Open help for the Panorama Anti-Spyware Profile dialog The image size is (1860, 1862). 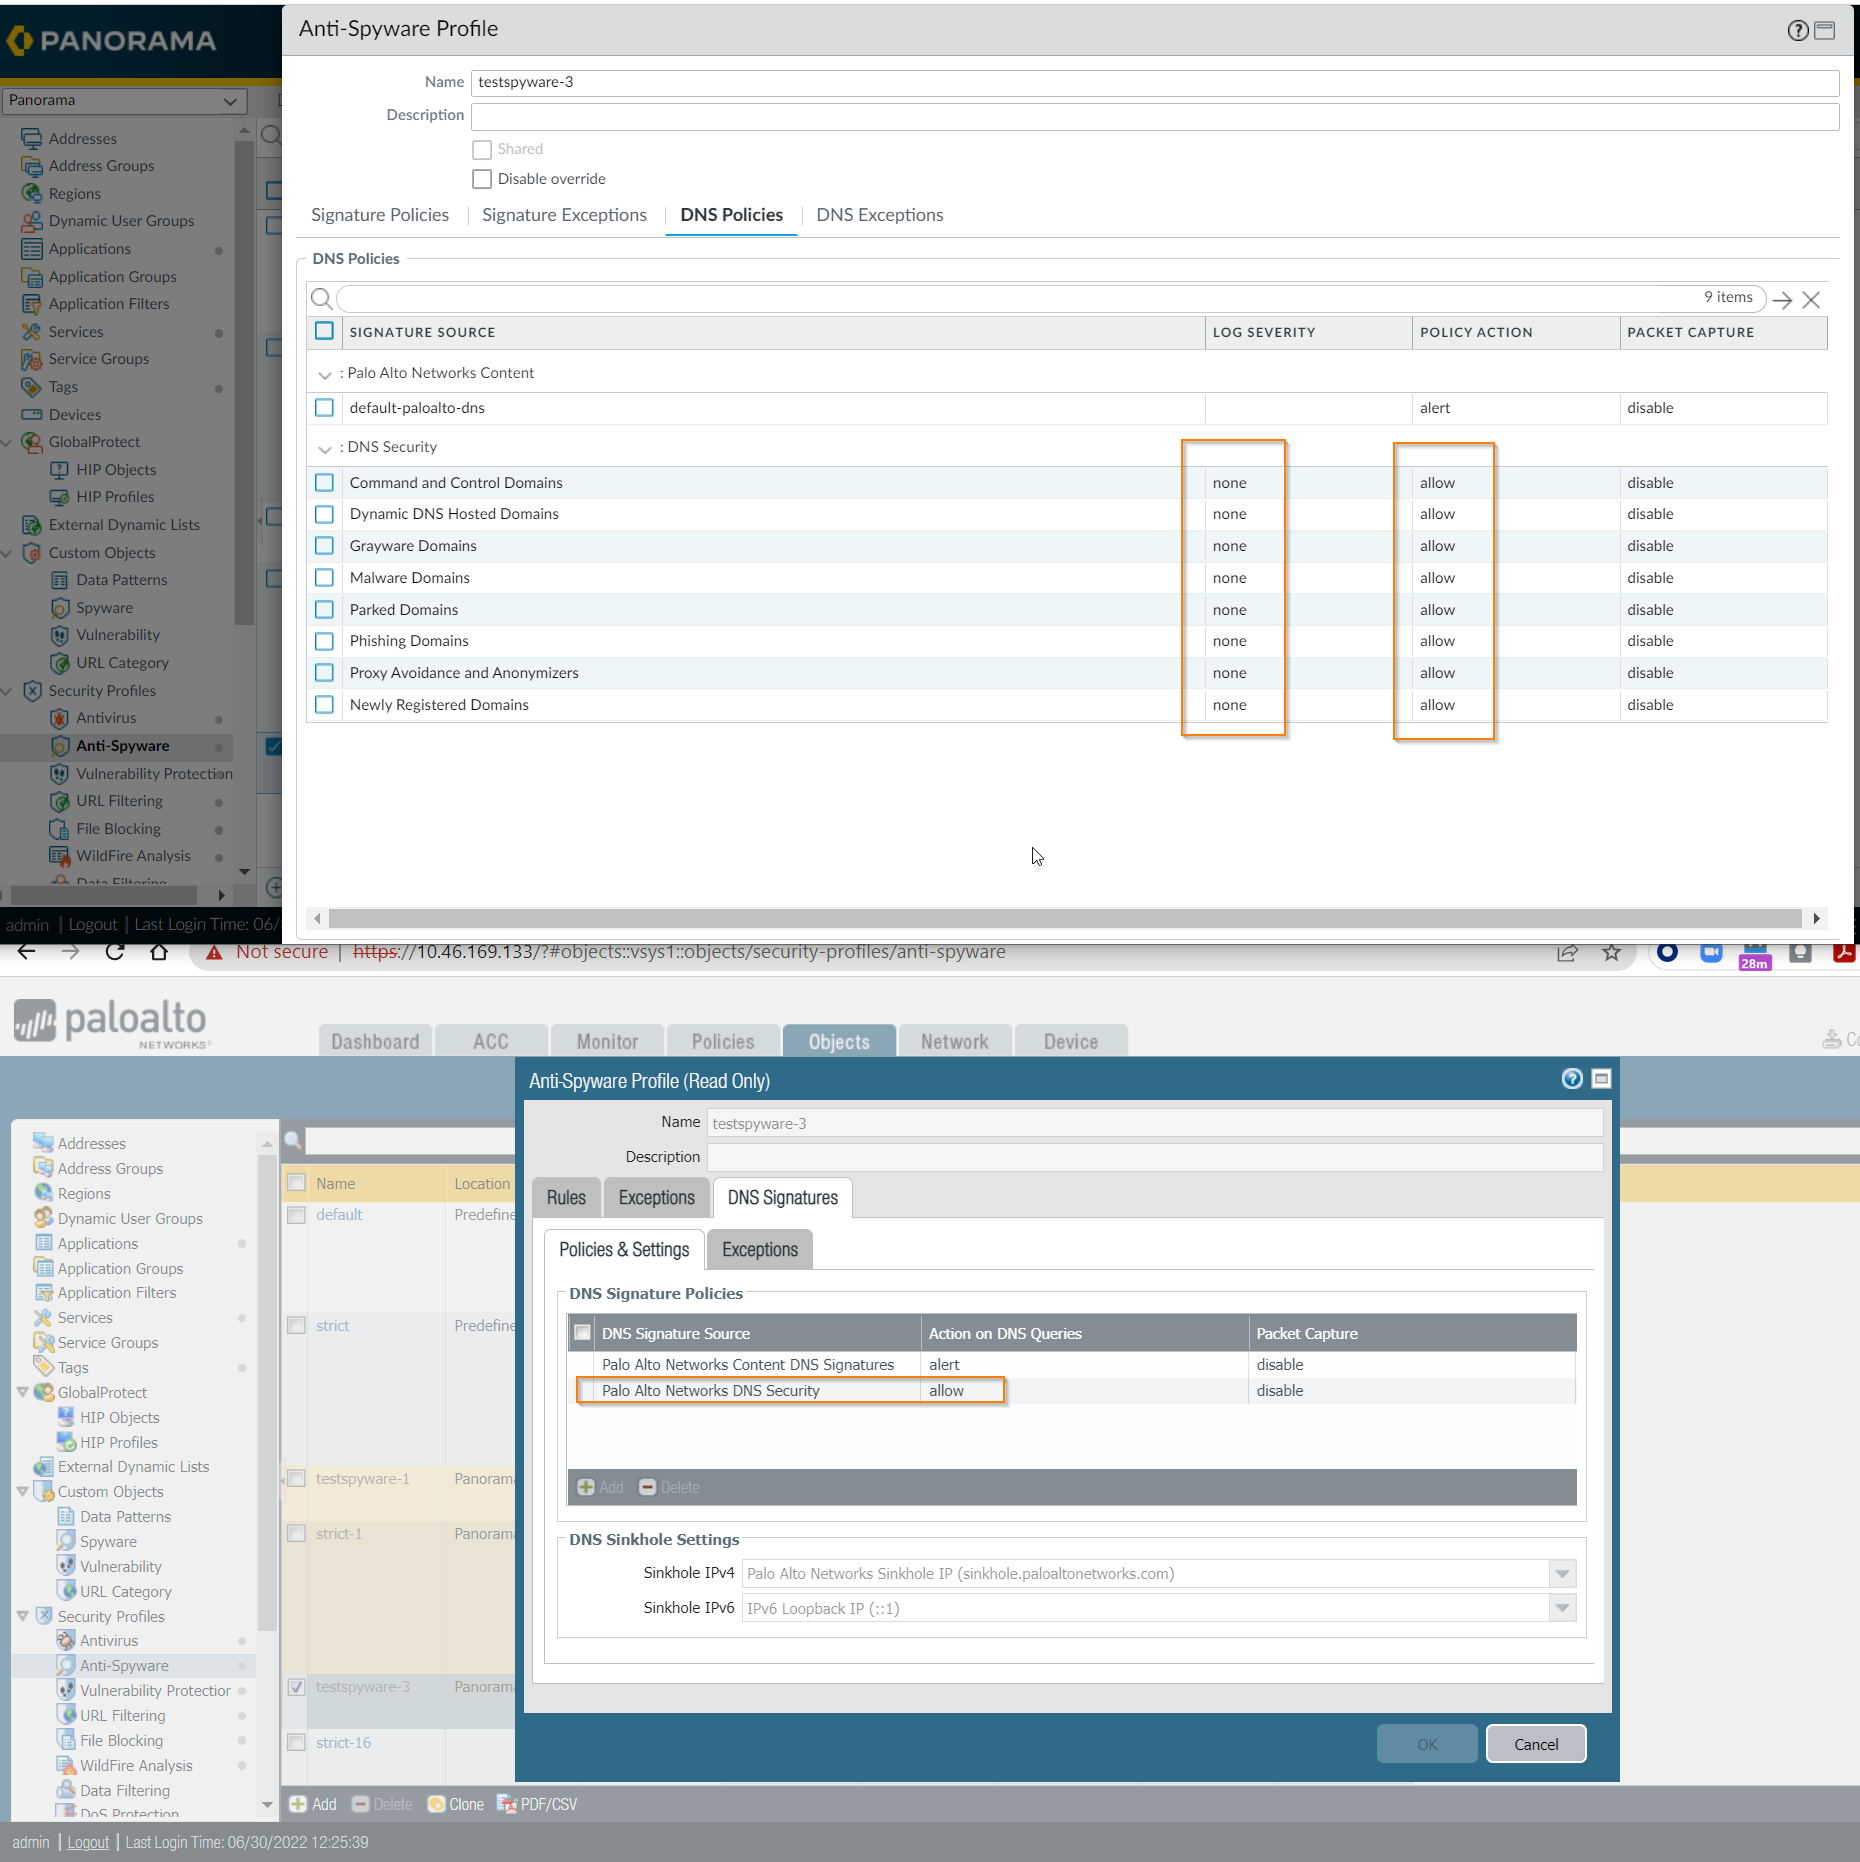(1798, 30)
